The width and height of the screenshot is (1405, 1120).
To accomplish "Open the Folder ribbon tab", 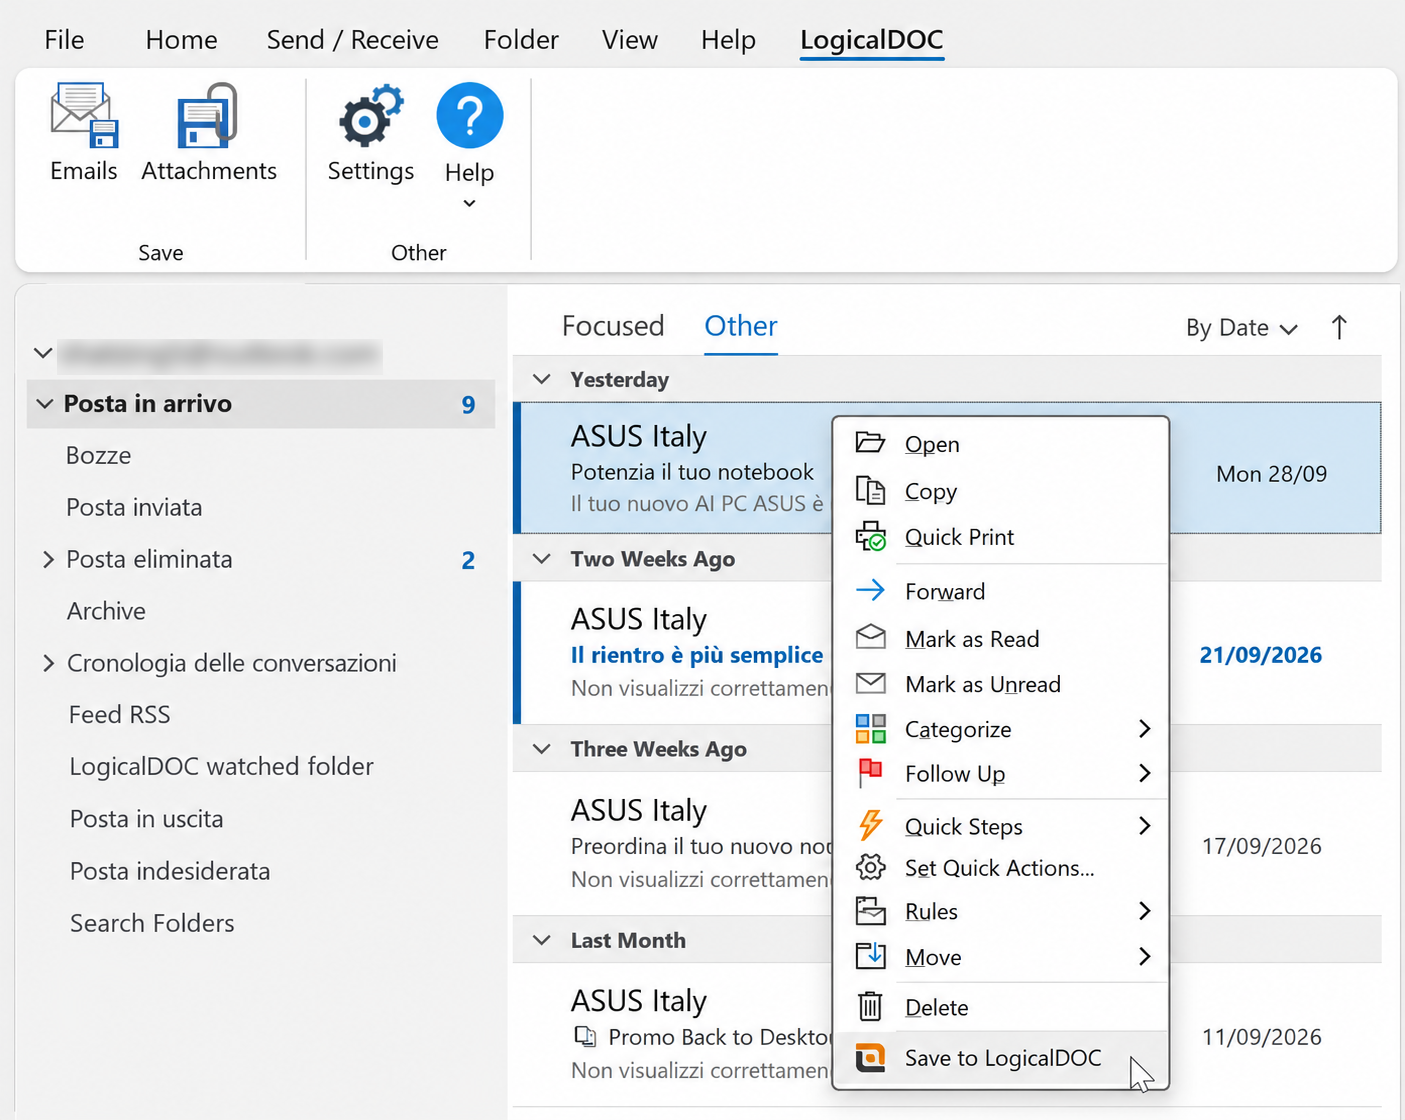I will pyautogui.click(x=521, y=40).
